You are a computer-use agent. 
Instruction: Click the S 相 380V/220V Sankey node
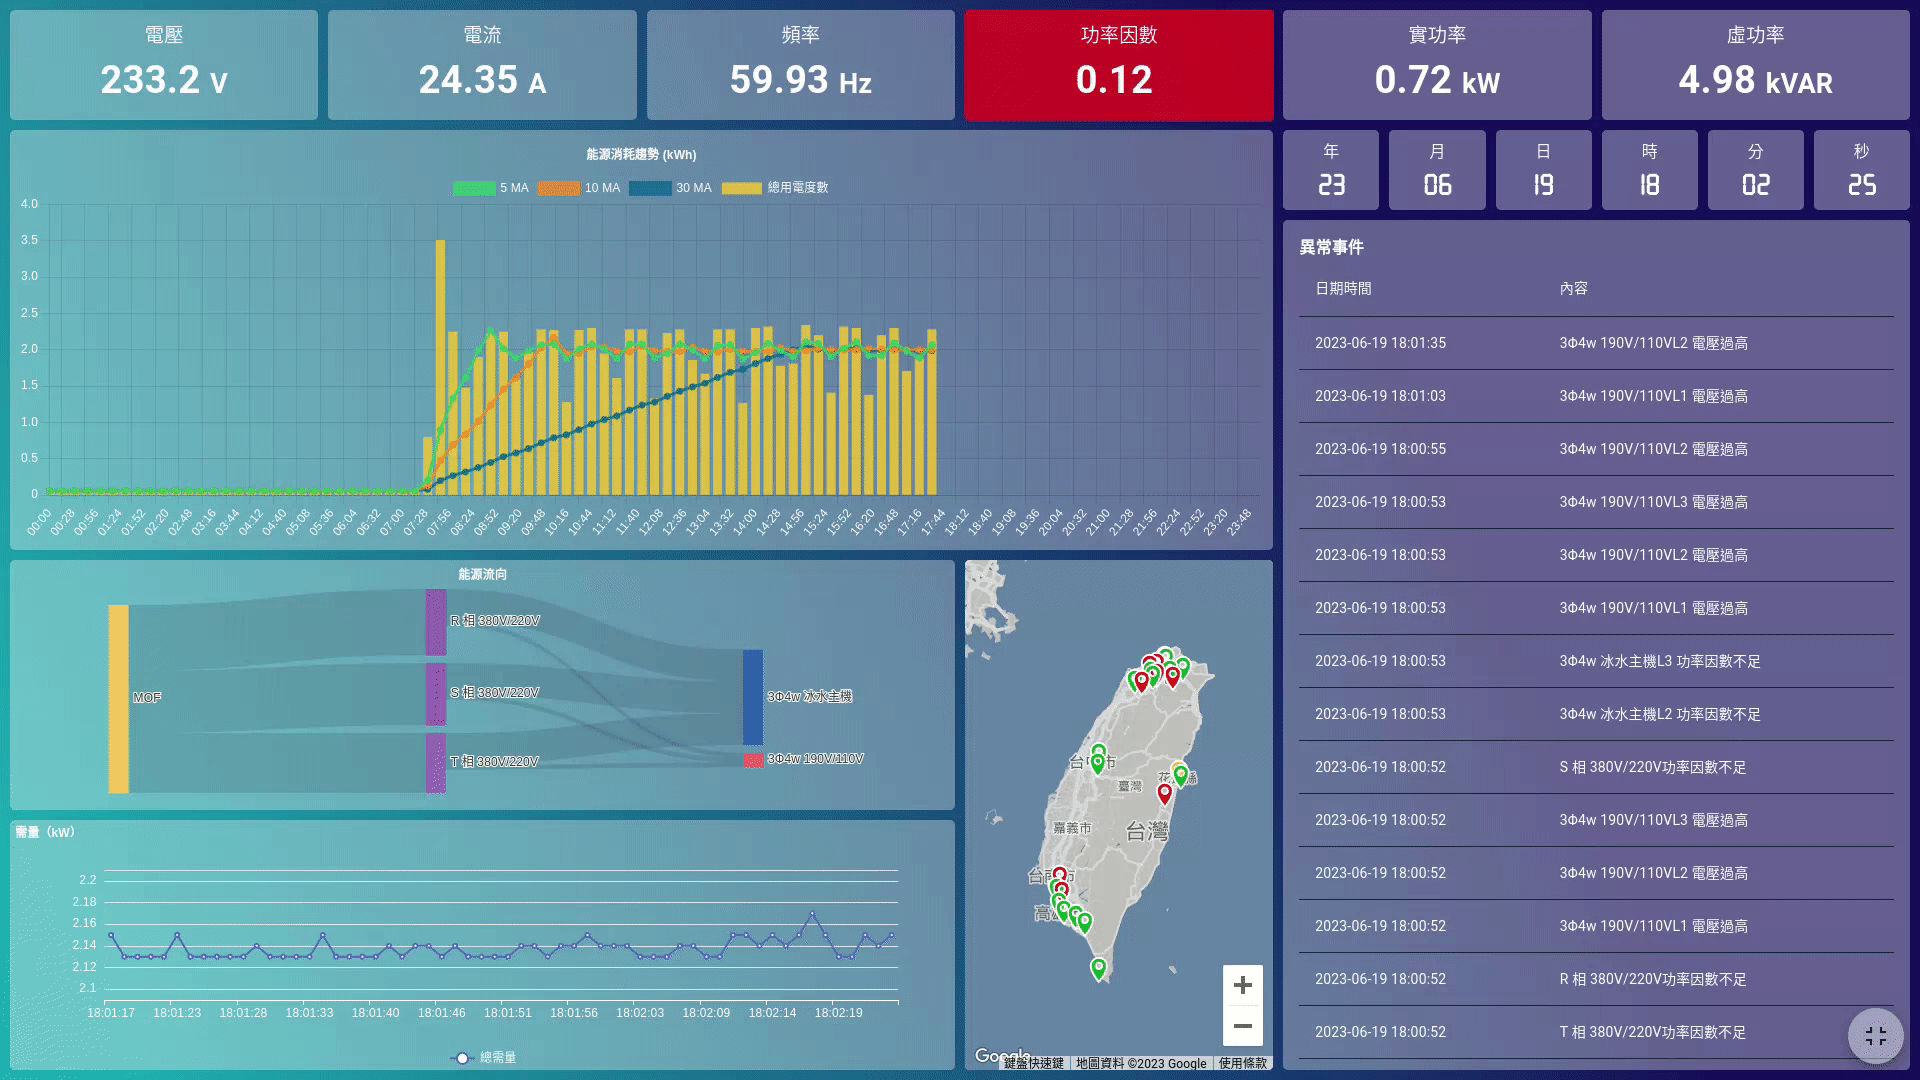(435, 694)
